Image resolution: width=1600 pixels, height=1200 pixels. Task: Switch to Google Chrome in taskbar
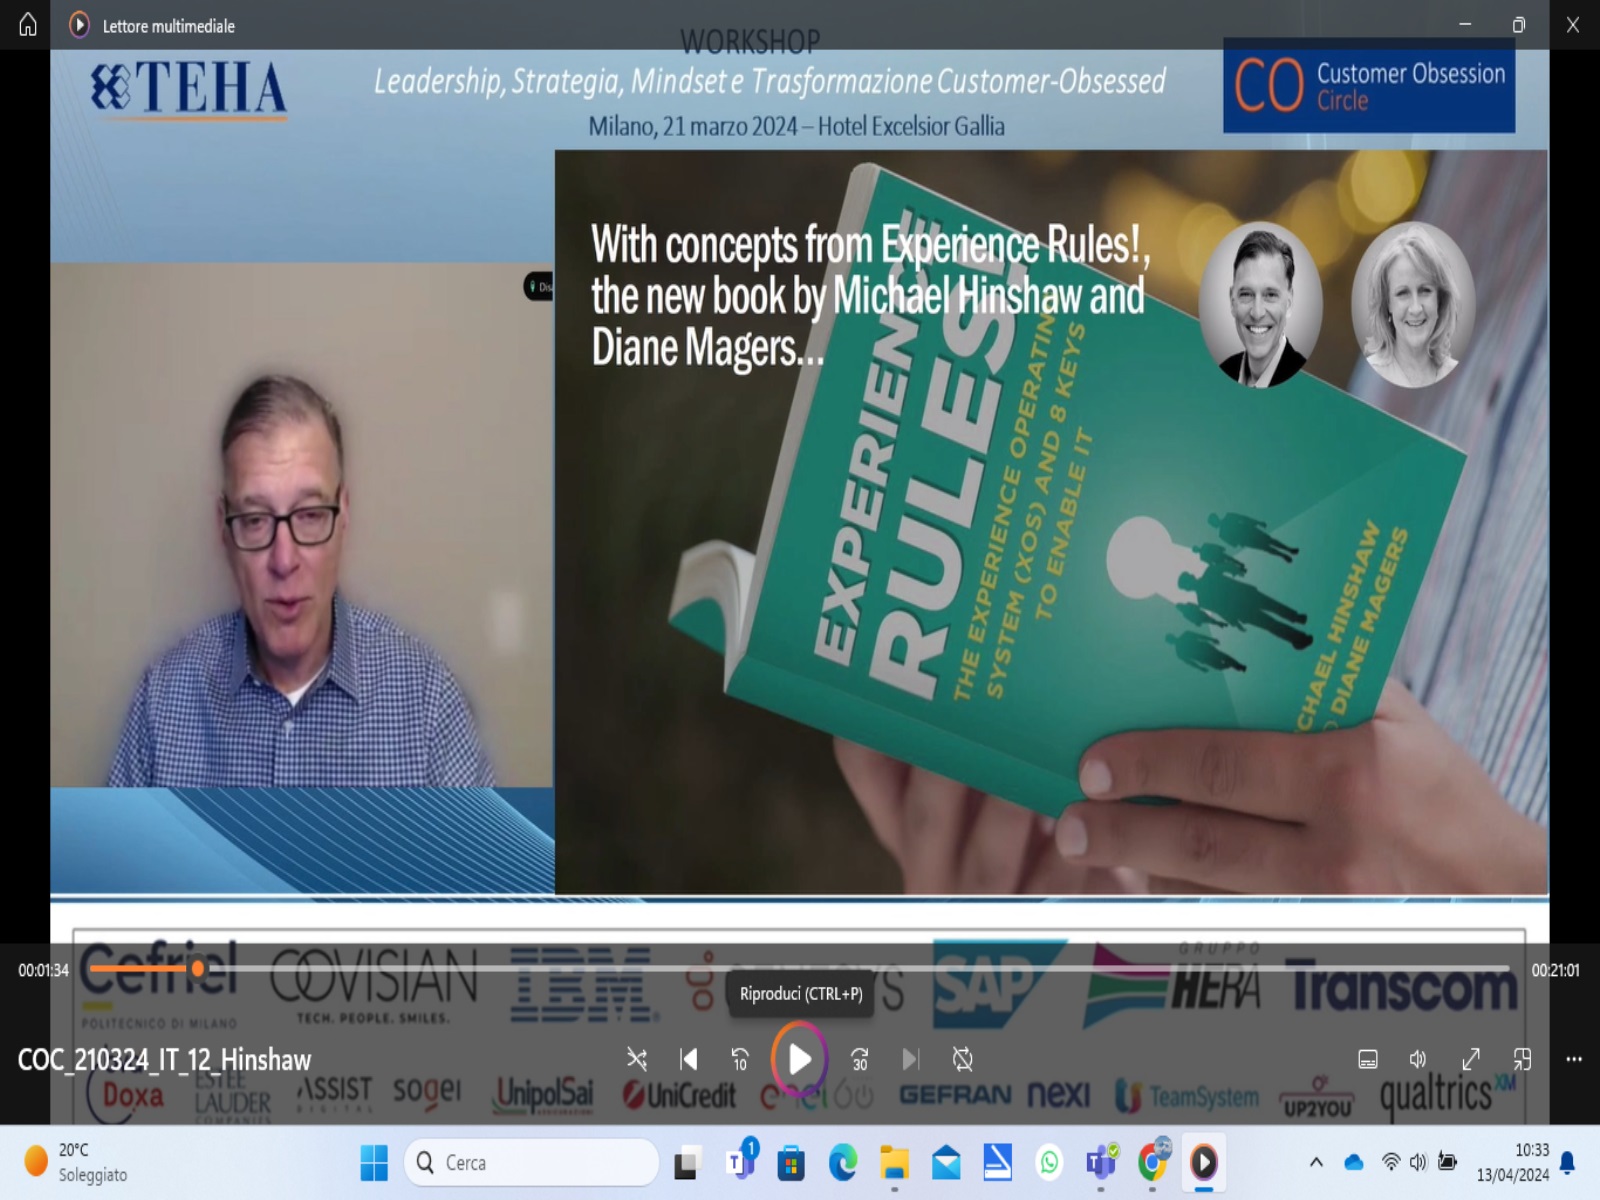click(1153, 1161)
